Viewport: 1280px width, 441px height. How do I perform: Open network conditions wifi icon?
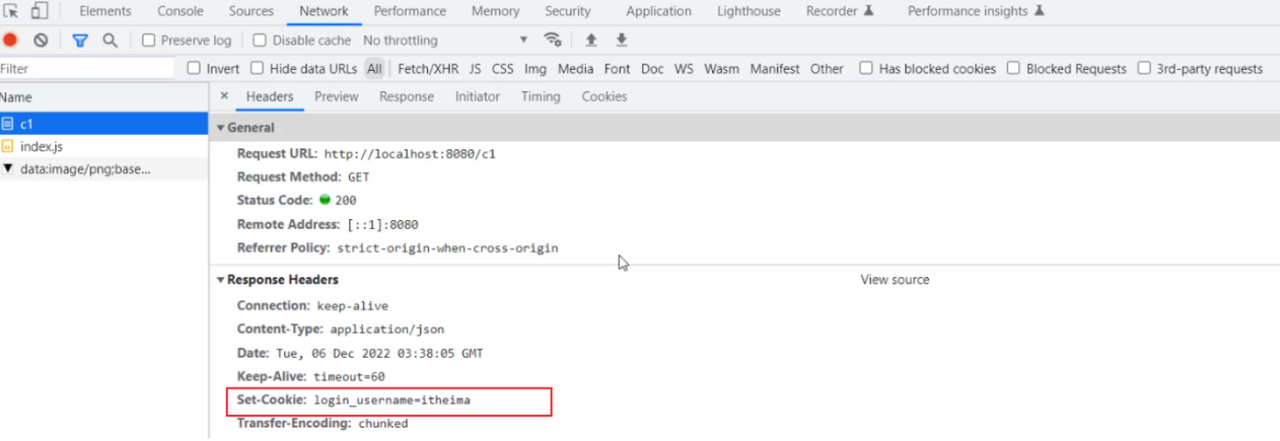552,40
